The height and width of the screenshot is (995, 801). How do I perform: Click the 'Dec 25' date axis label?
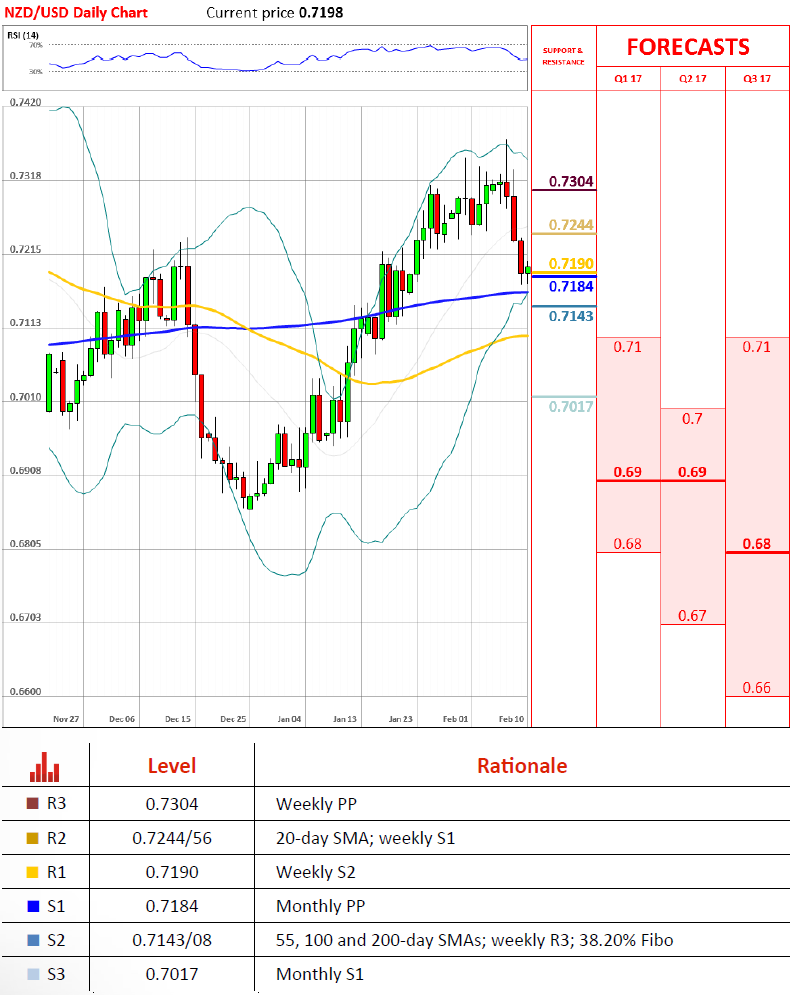pos(233,719)
